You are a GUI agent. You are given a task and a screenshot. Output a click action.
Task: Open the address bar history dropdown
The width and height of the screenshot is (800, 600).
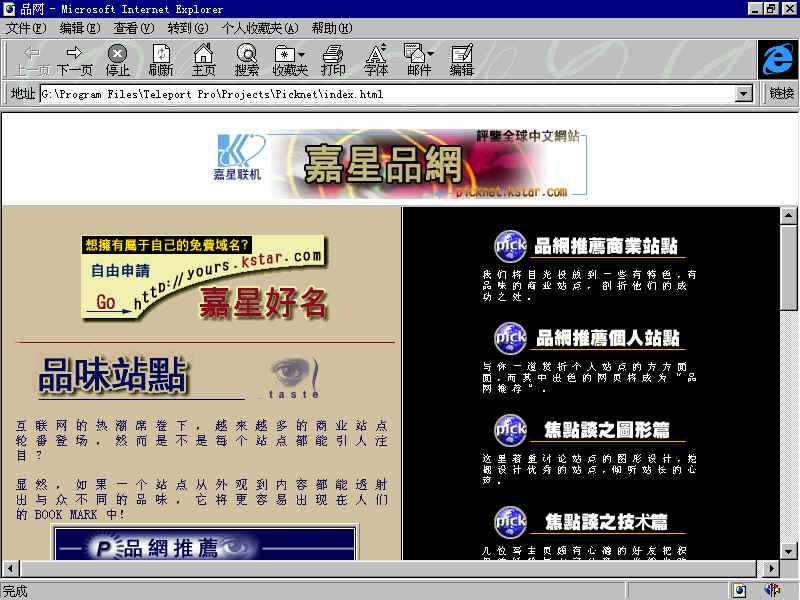click(x=742, y=94)
